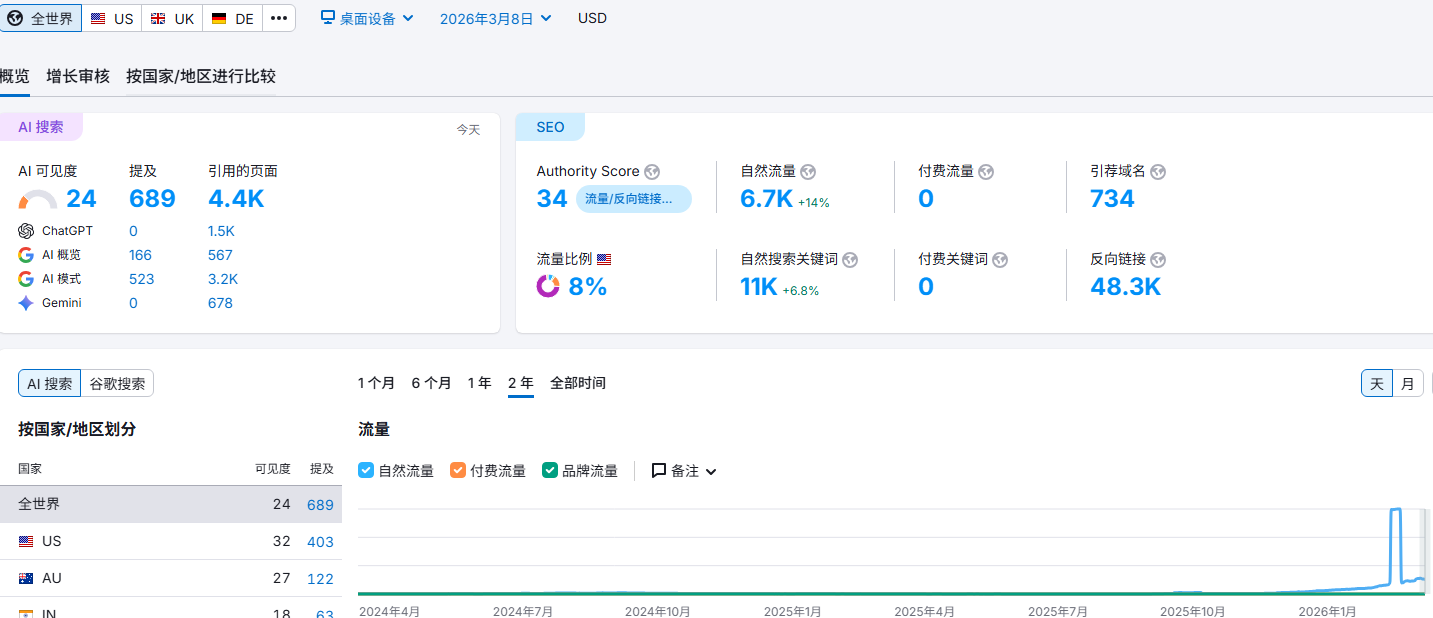
Task: Open the 2026年3月8日 date dropdown
Action: (495, 18)
